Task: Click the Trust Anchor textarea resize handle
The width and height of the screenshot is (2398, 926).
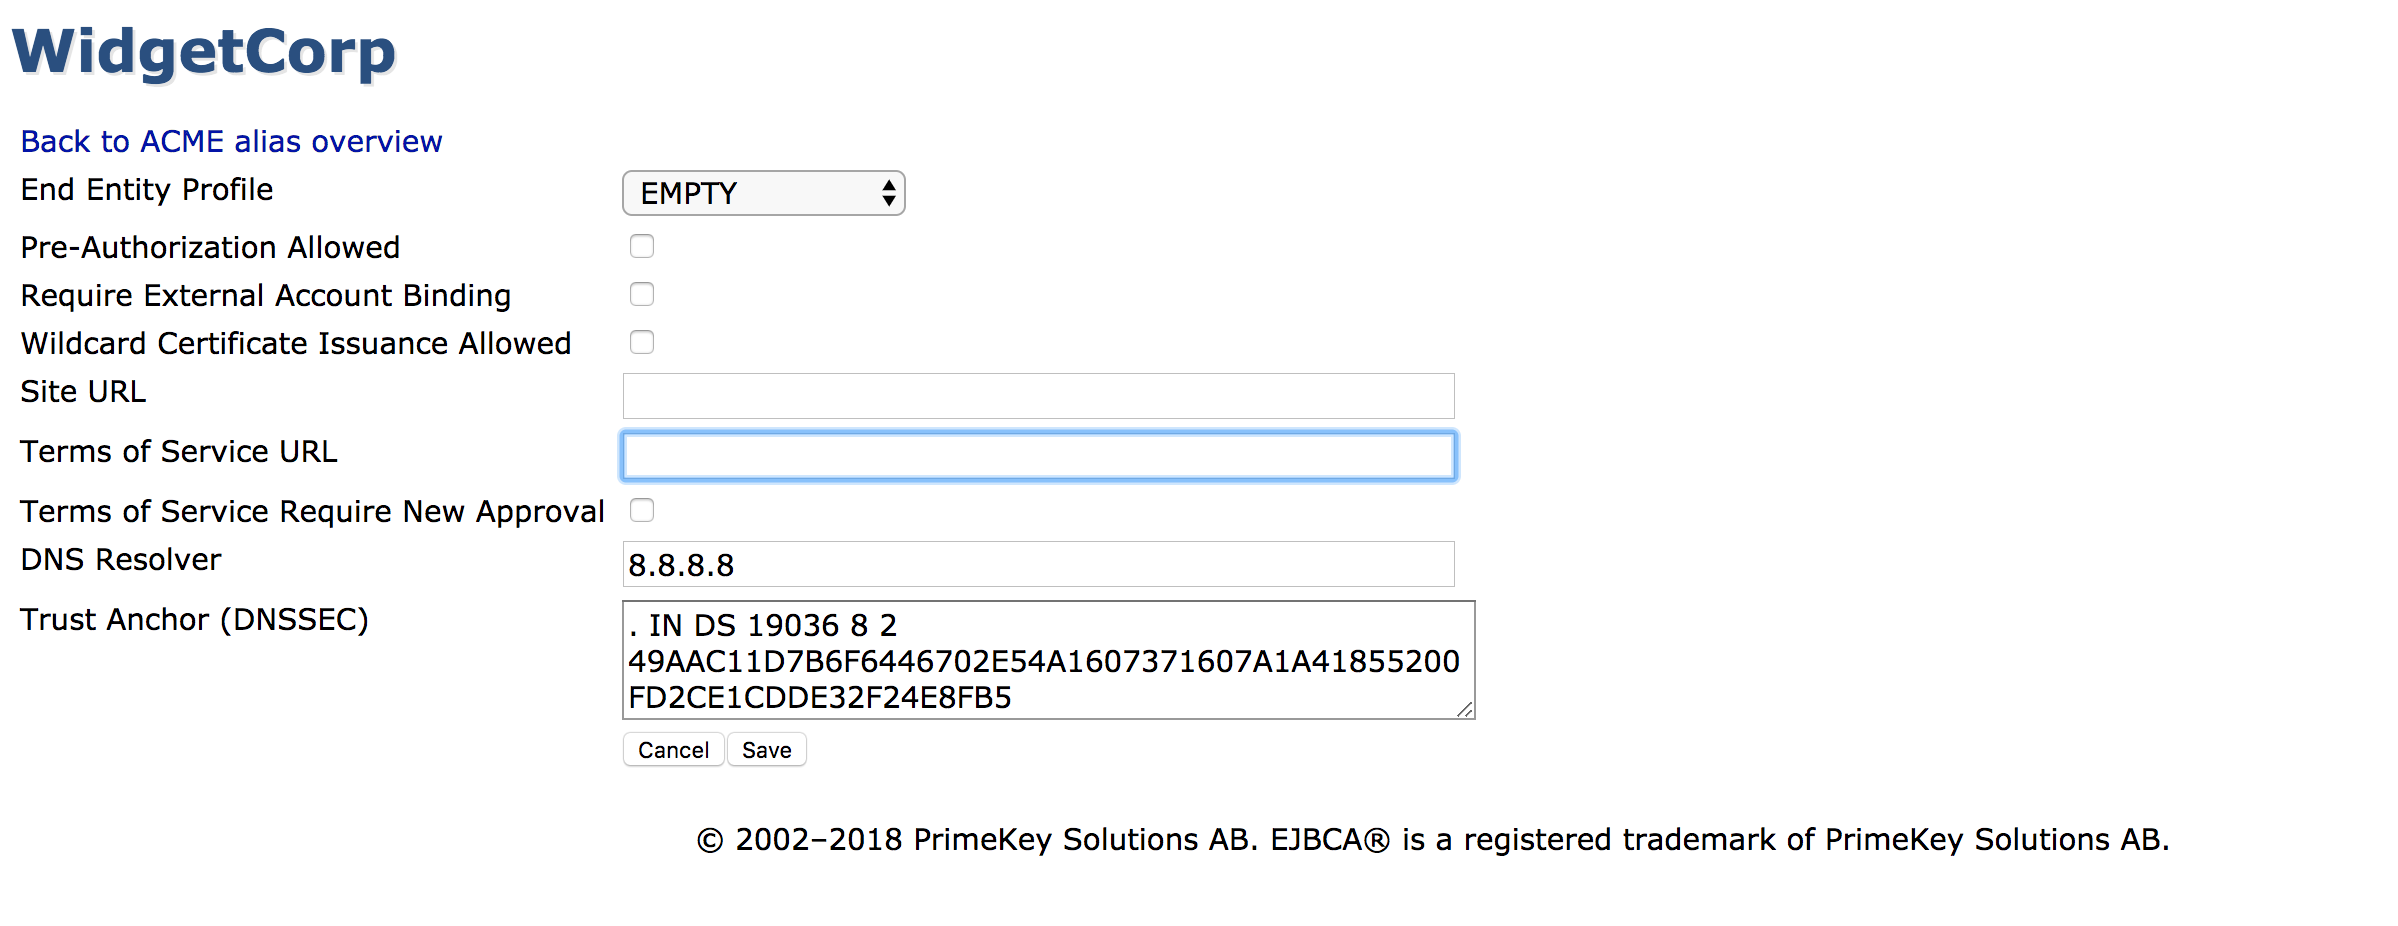Action: click(x=1465, y=709)
